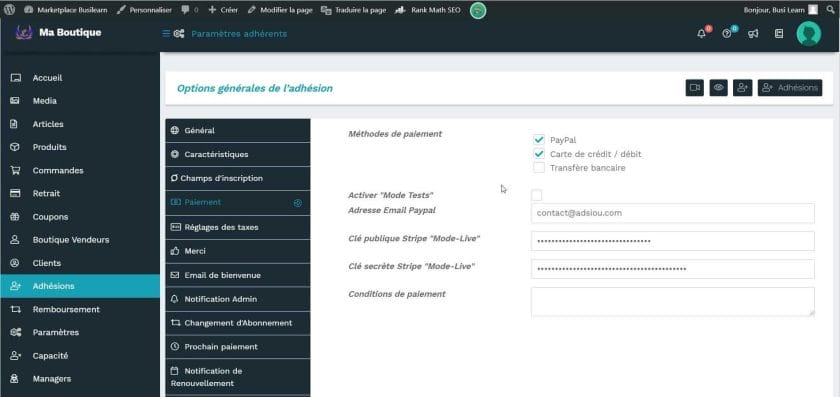Open Retrait in sidebar

click(x=80, y=193)
